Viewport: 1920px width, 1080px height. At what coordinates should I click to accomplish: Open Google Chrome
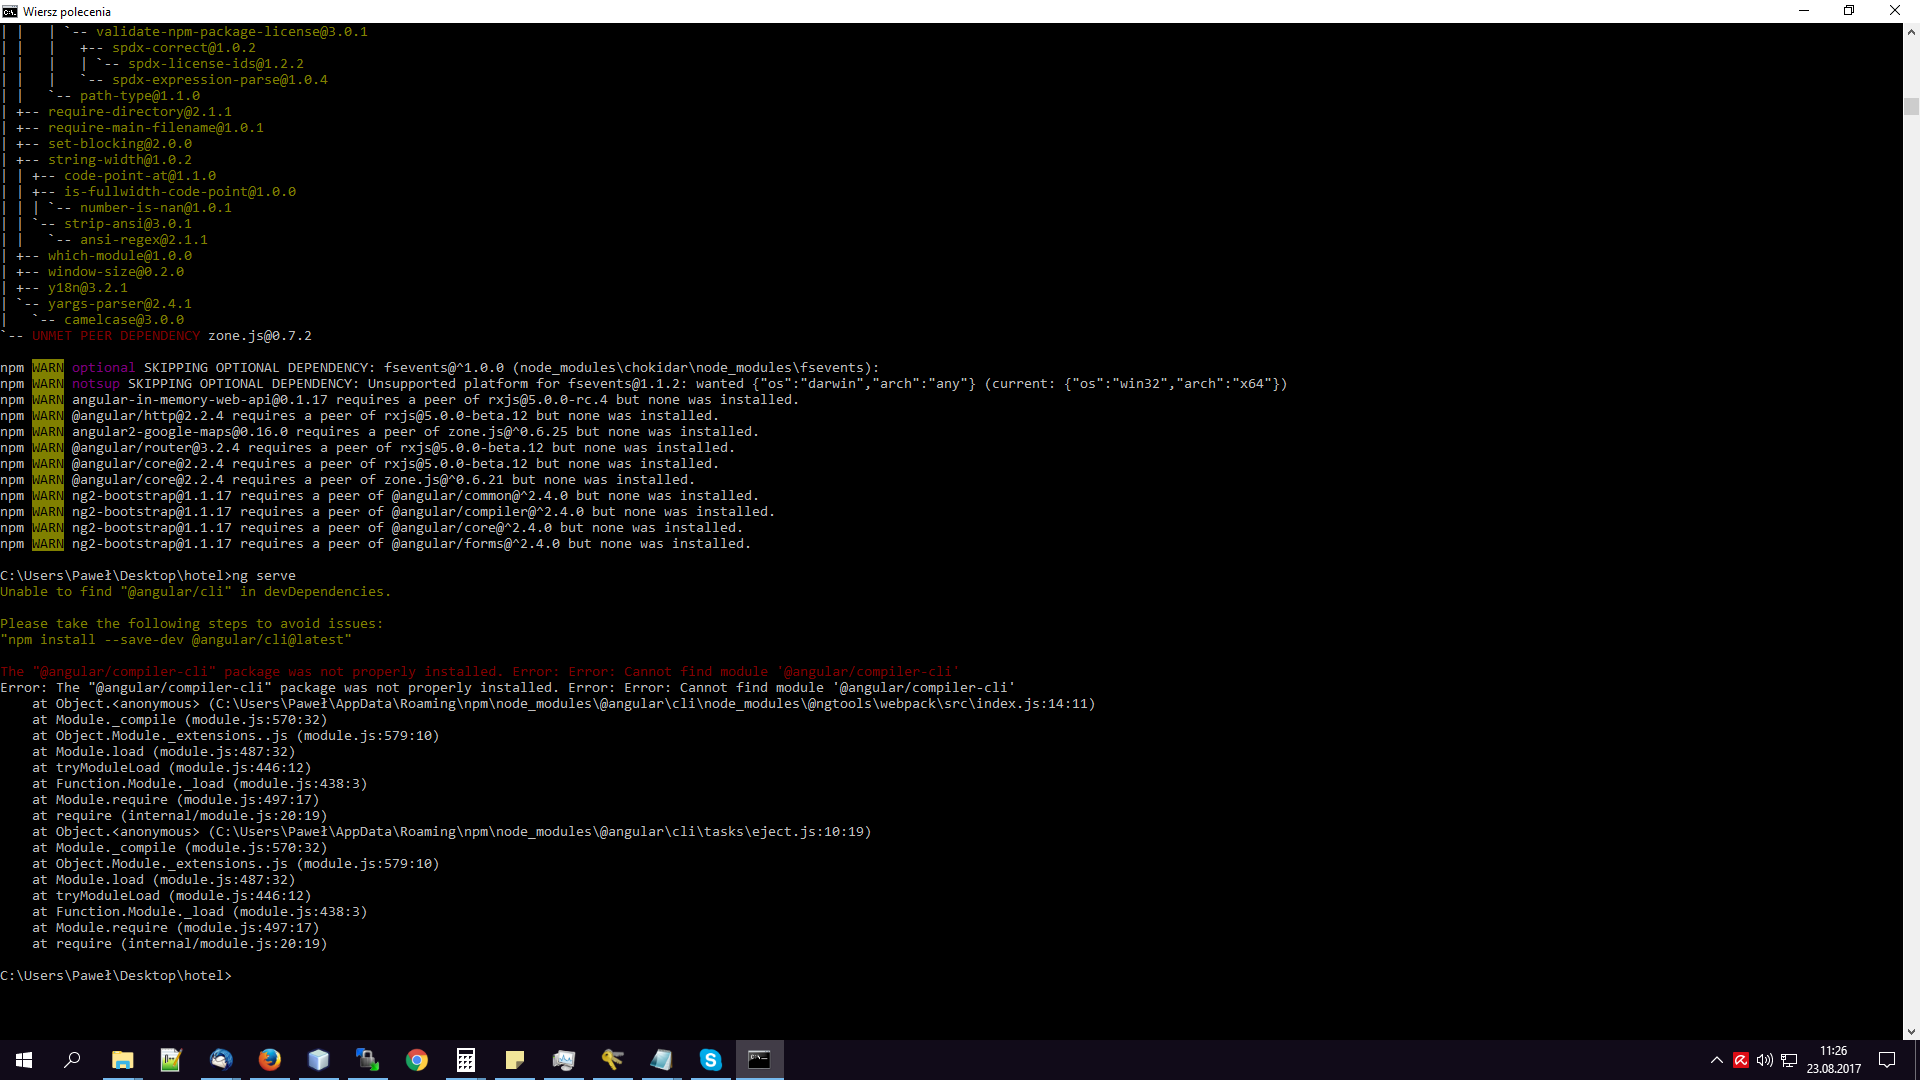(416, 1059)
